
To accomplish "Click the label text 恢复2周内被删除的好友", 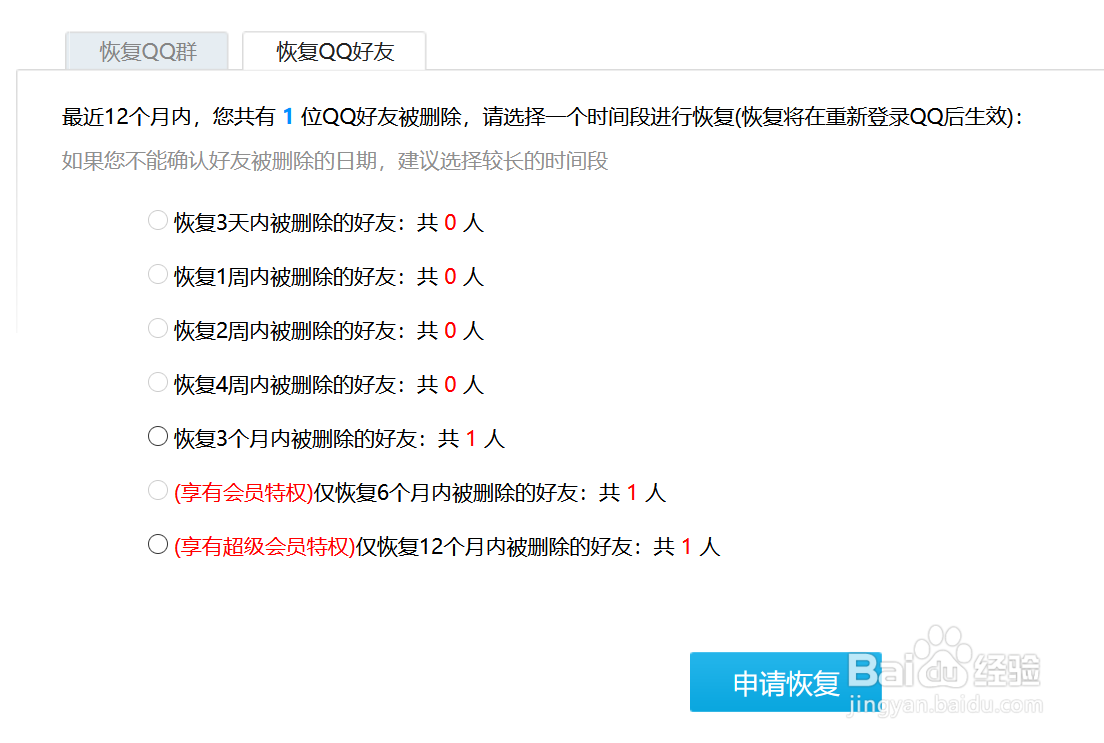I will point(284,330).
